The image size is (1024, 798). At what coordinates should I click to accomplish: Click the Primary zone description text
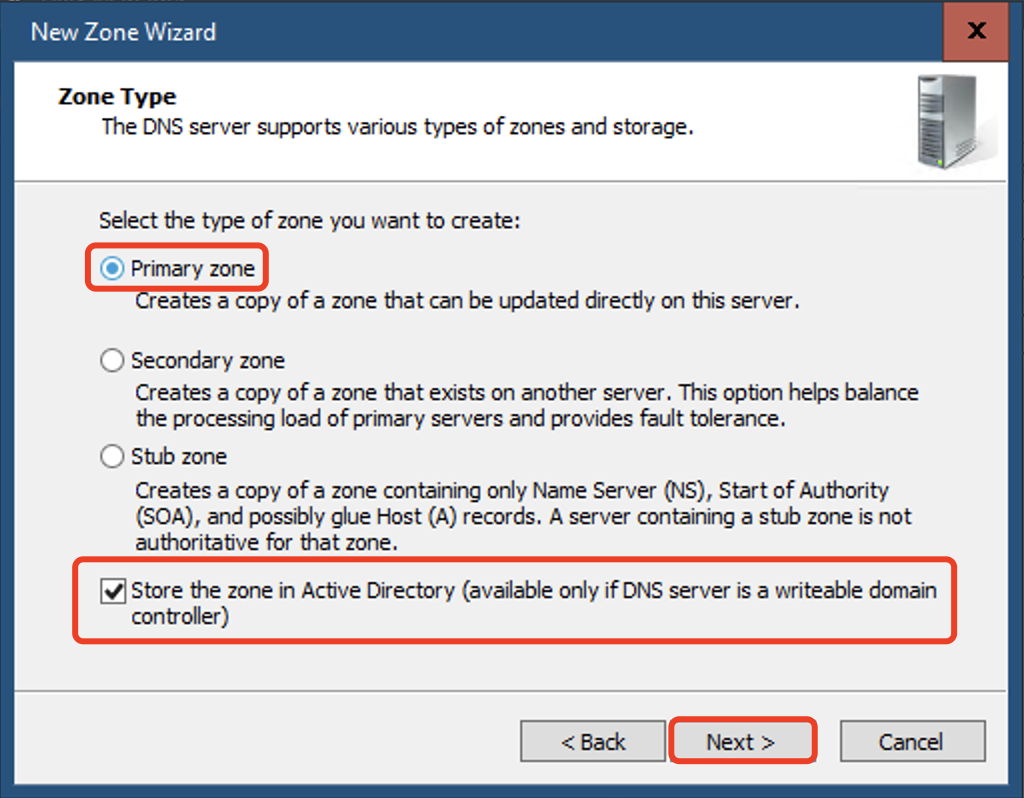pyautogui.click(x=467, y=301)
